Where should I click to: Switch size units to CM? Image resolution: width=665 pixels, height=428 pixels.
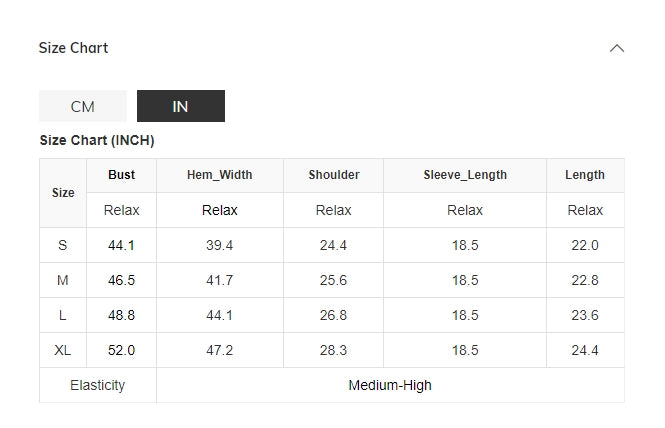83,106
